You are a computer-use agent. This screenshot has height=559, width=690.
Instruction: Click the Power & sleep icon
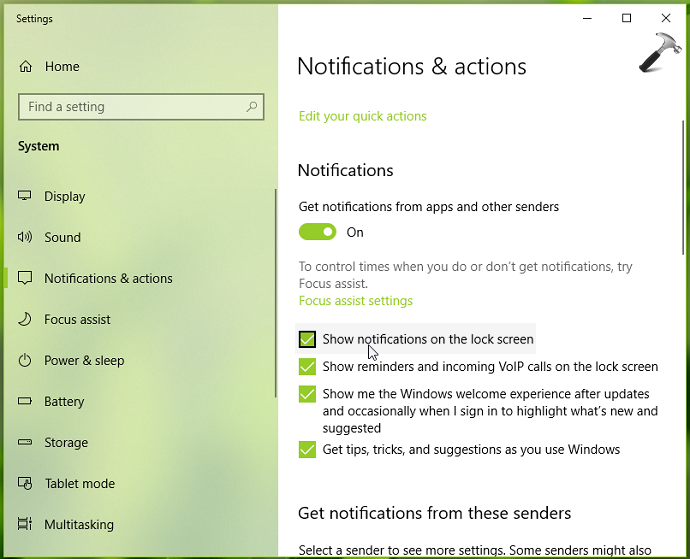click(25, 360)
